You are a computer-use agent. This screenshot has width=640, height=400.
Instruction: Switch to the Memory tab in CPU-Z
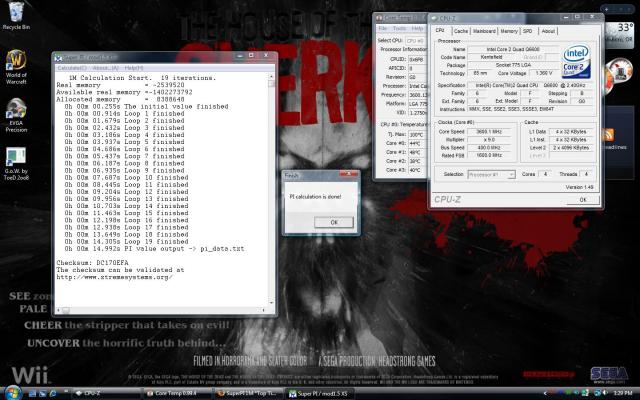(509, 31)
